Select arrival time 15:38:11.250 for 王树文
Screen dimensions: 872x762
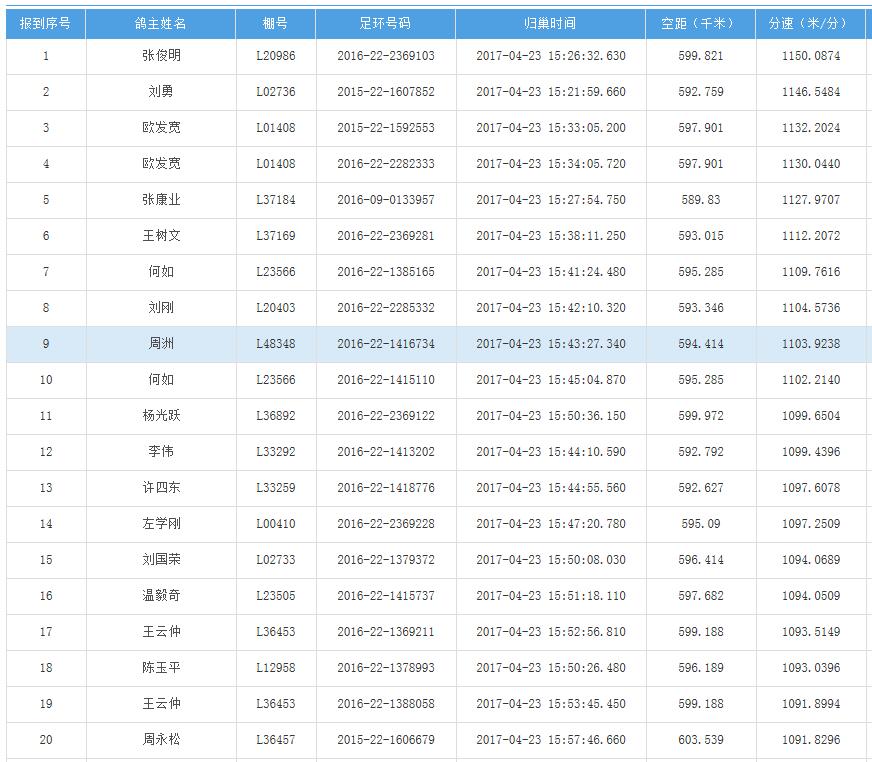pos(550,236)
